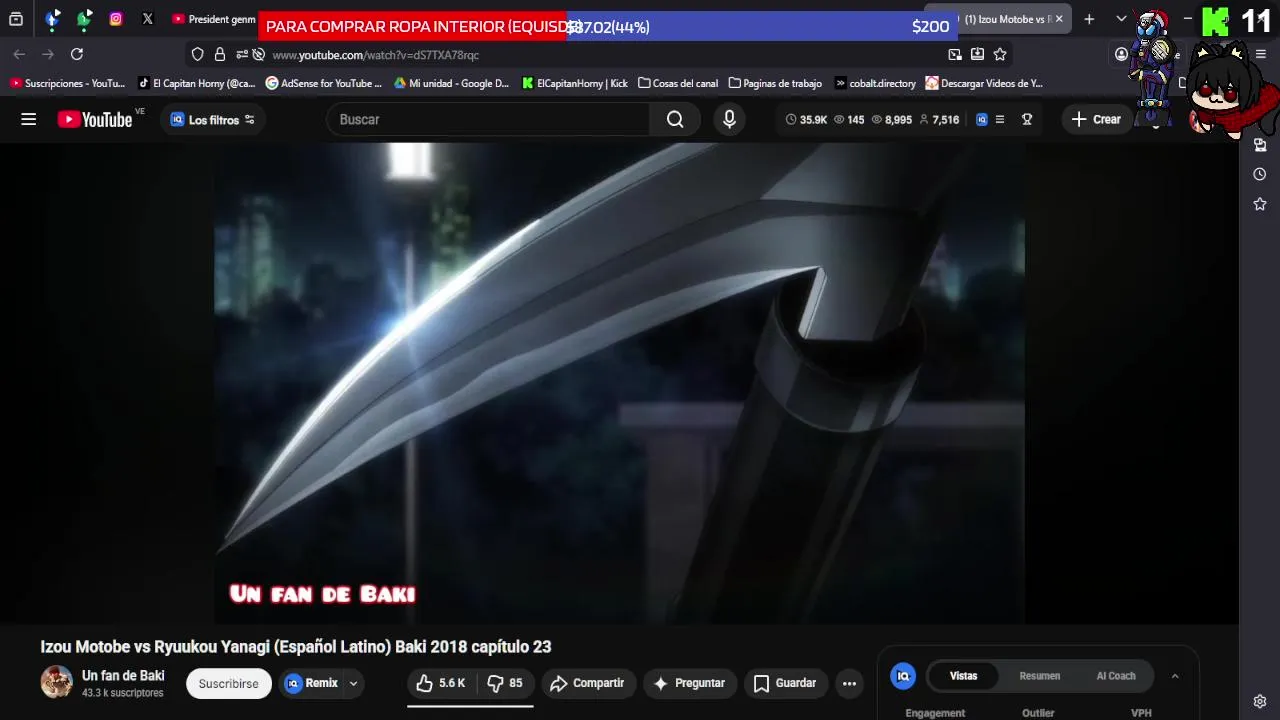Open the vidIQ stats list menu icon

tap(999, 119)
